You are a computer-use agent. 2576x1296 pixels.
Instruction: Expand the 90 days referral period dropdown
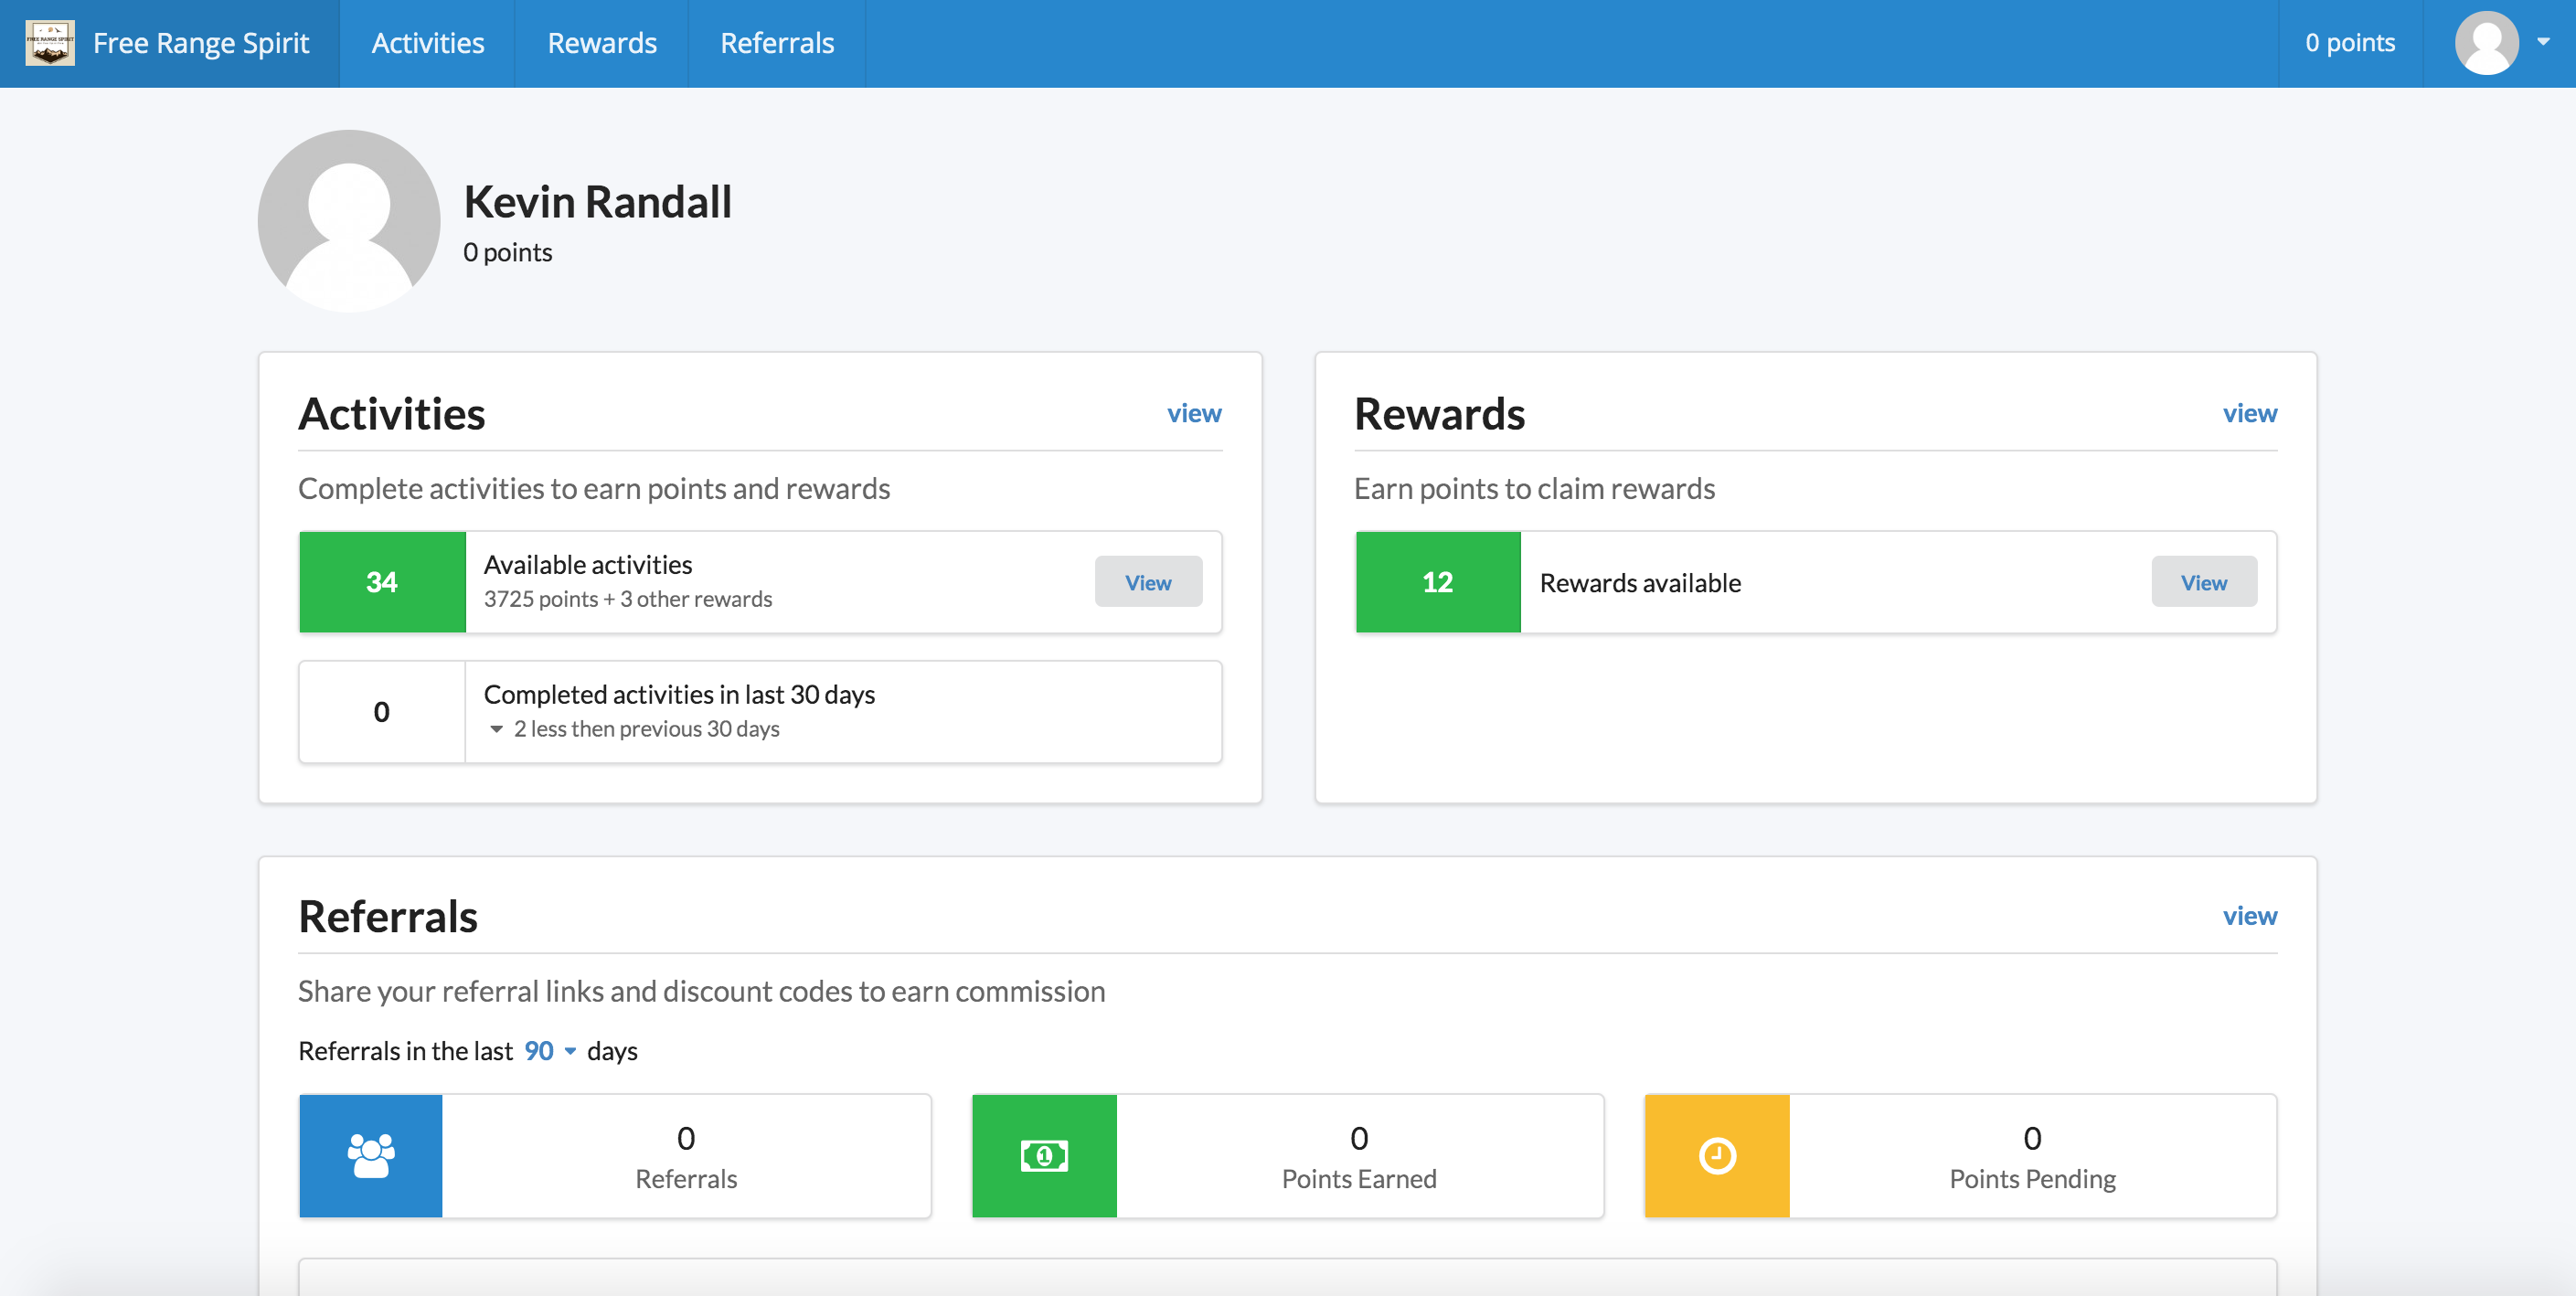tap(550, 1051)
